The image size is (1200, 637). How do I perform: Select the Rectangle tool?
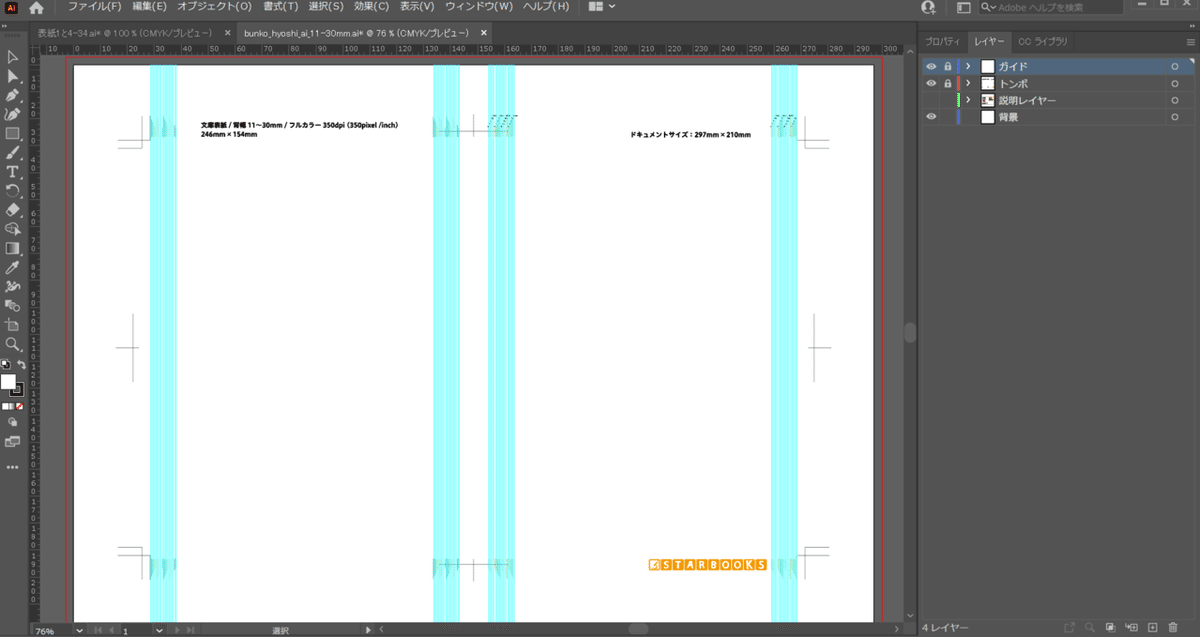[x=12, y=133]
